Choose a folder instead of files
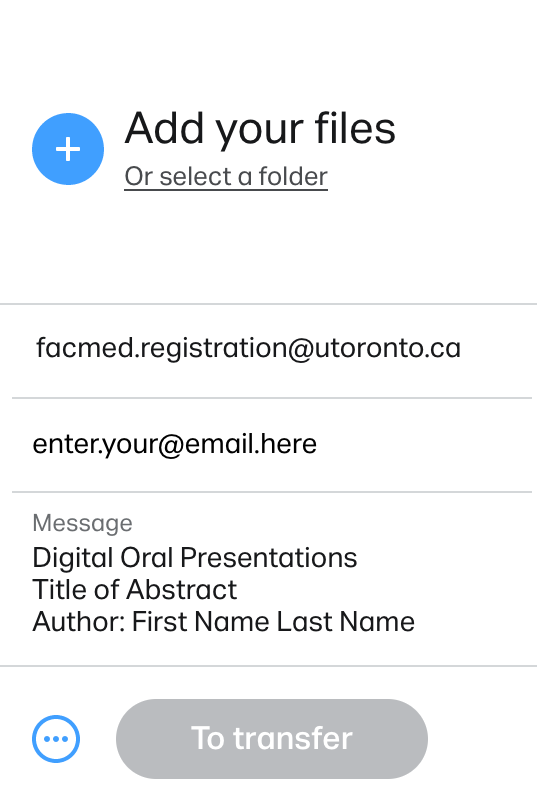The height and width of the screenshot is (796, 537). [226, 177]
